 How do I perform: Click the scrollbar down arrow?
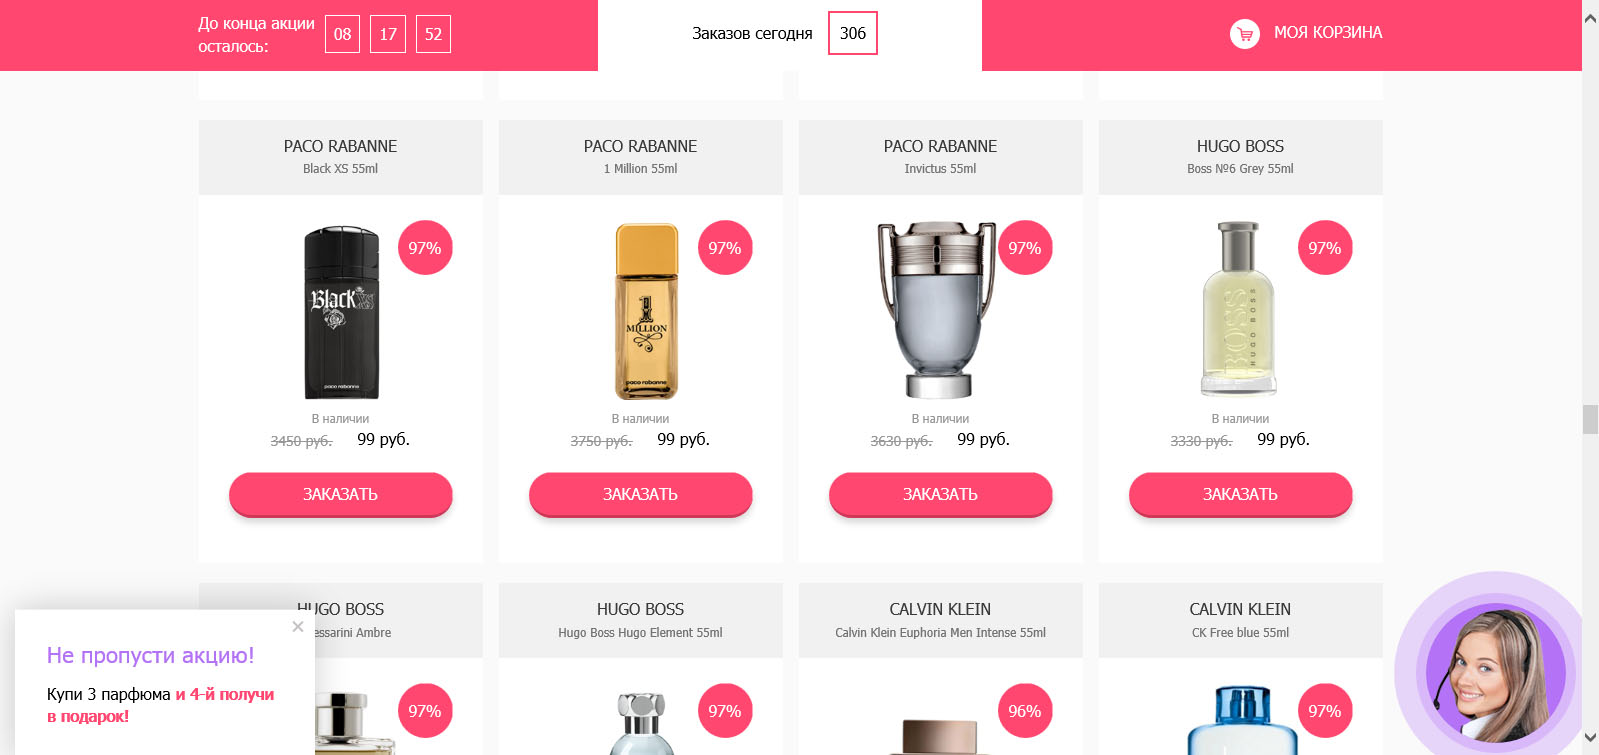pyautogui.click(x=1590, y=738)
